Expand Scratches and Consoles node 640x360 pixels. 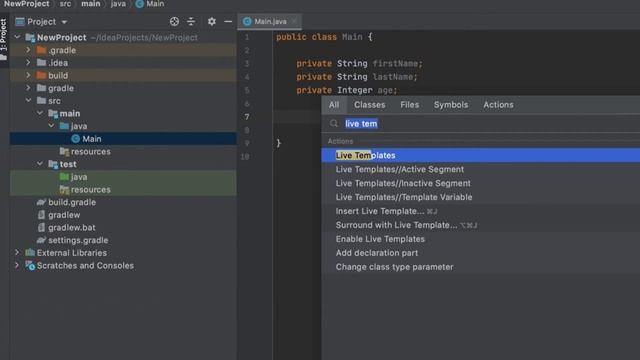pyautogui.click(x=17, y=265)
